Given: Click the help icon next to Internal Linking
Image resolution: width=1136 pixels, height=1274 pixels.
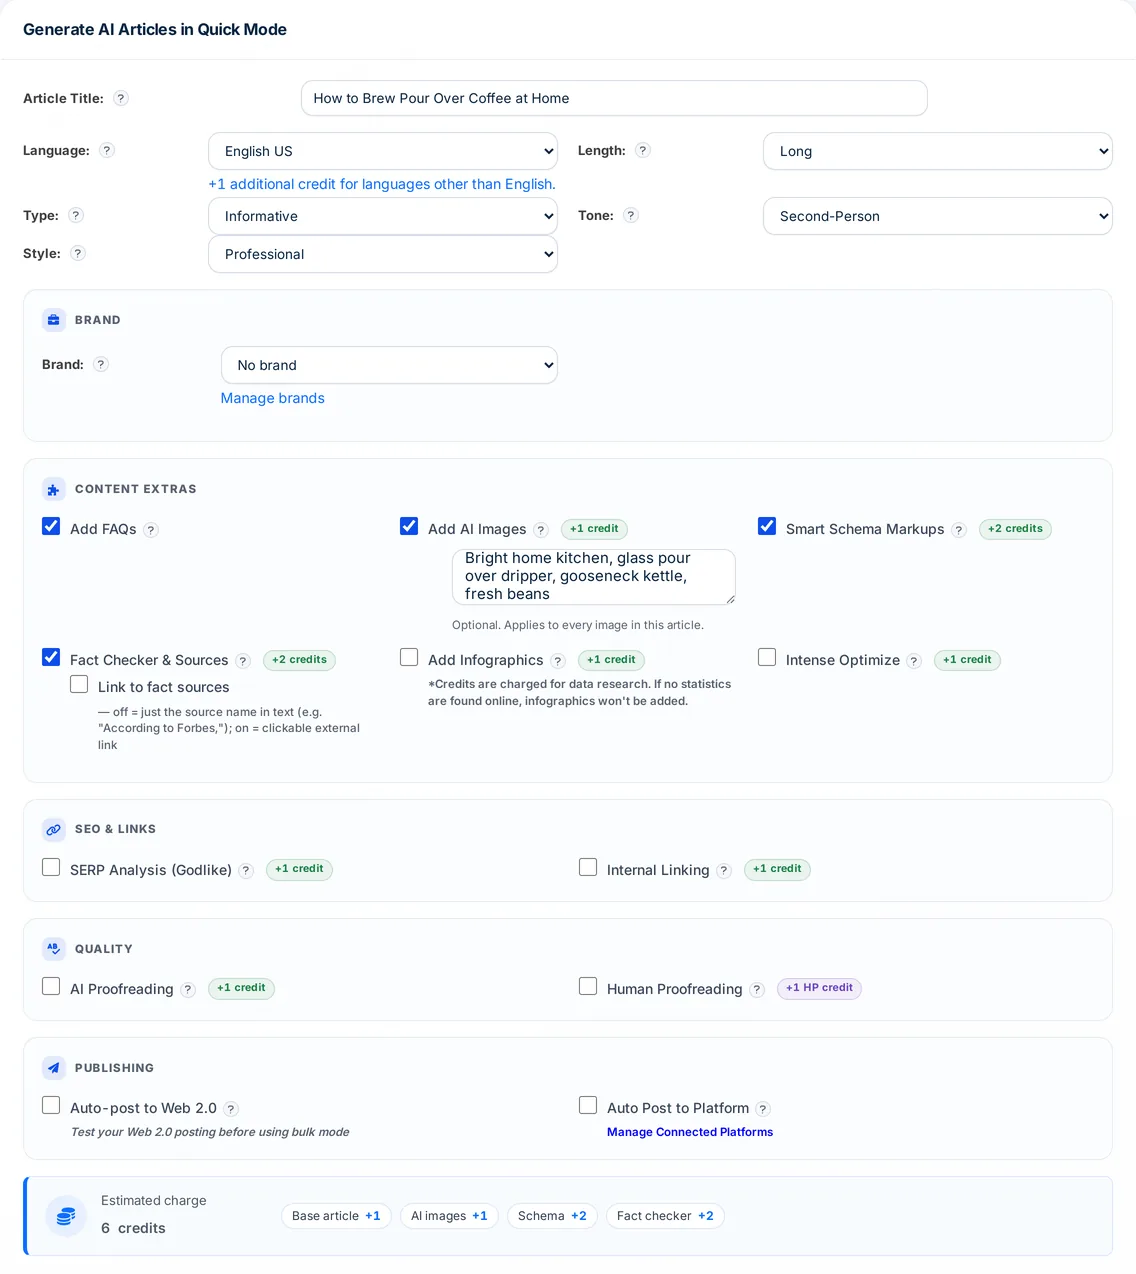Looking at the screenshot, I should coord(724,871).
